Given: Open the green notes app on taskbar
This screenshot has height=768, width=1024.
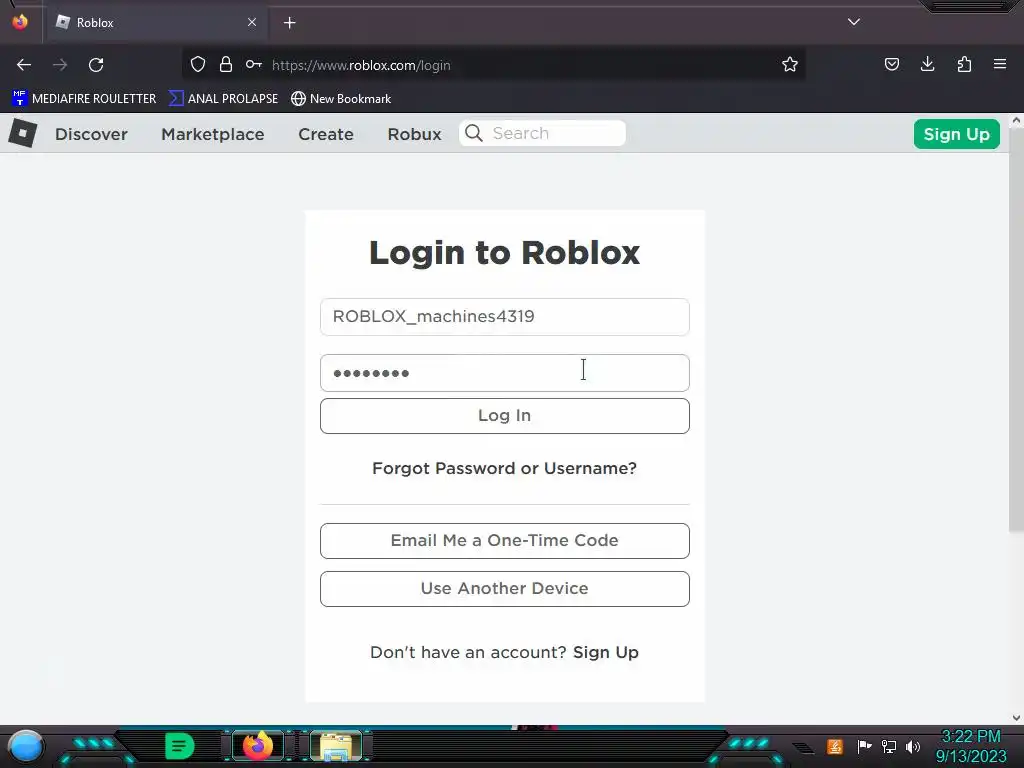Looking at the screenshot, I should pos(180,746).
